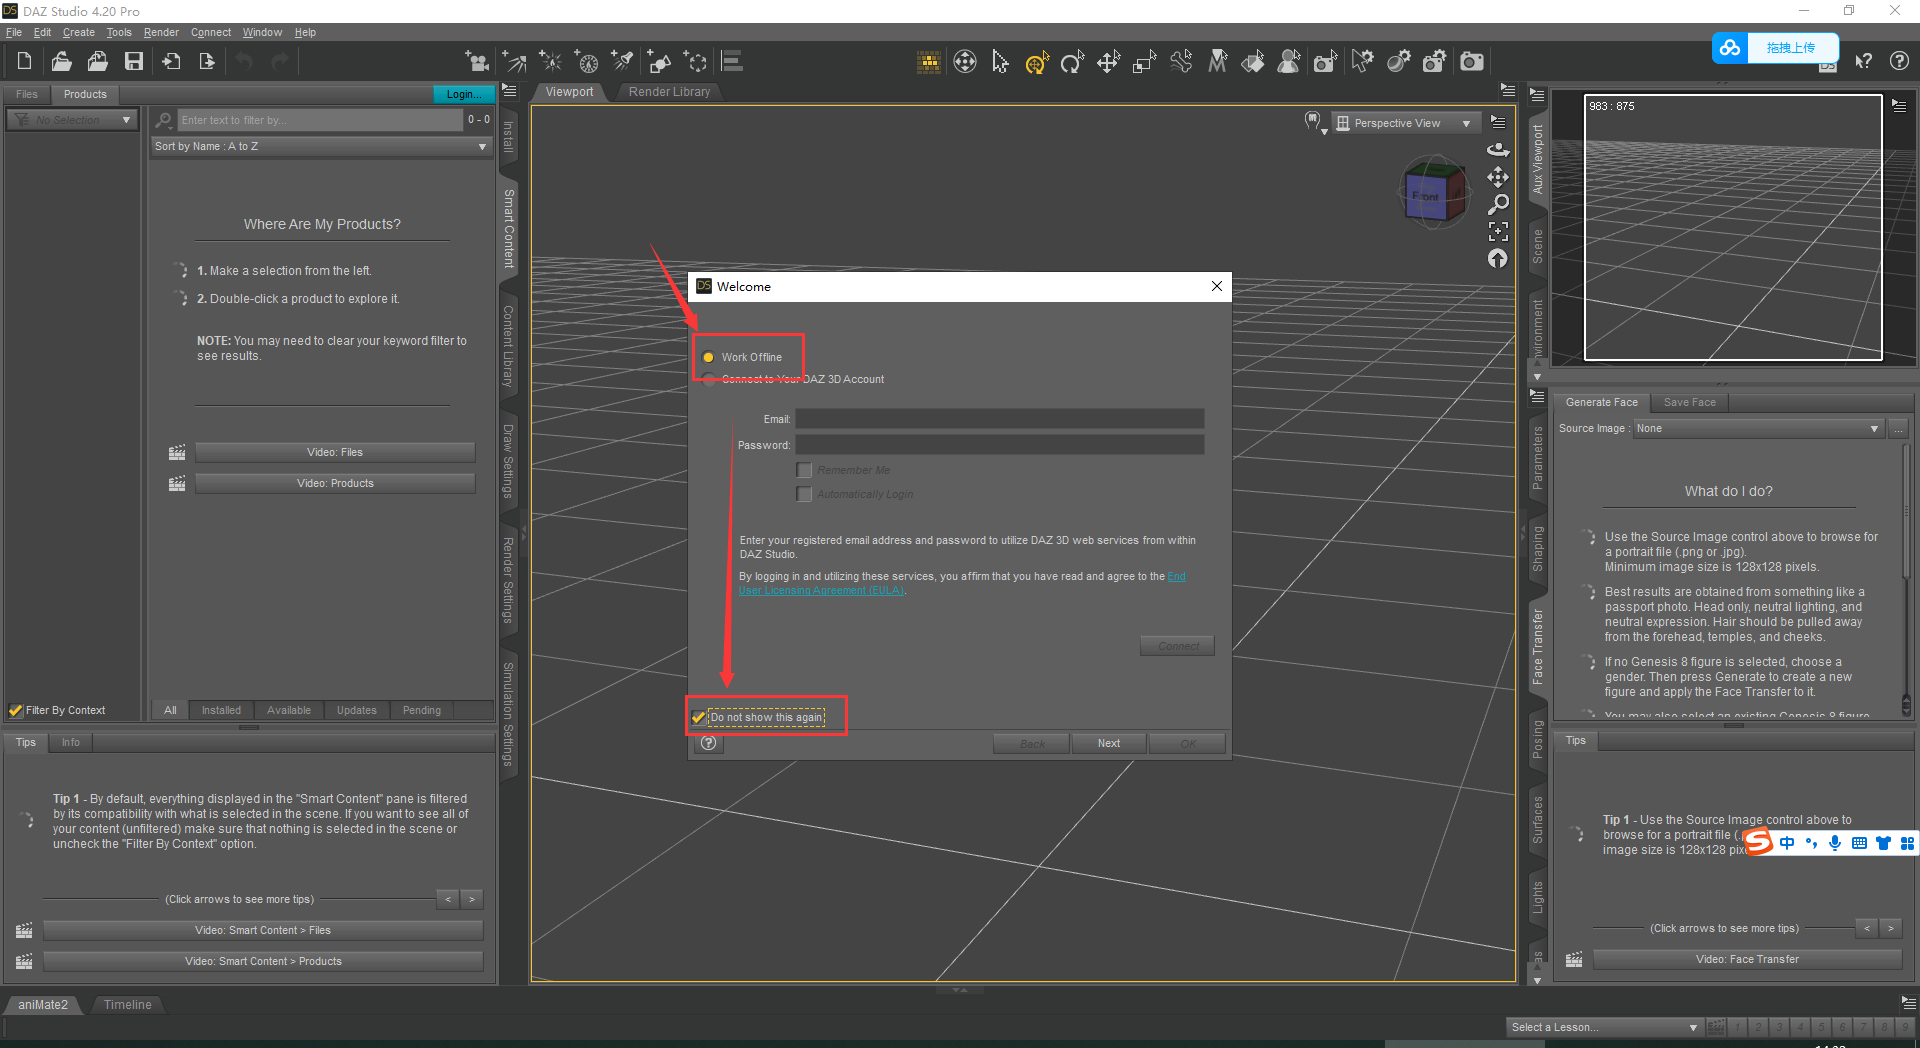Click the Export file icon
Screen dimensions: 1920x1048
click(x=207, y=62)
